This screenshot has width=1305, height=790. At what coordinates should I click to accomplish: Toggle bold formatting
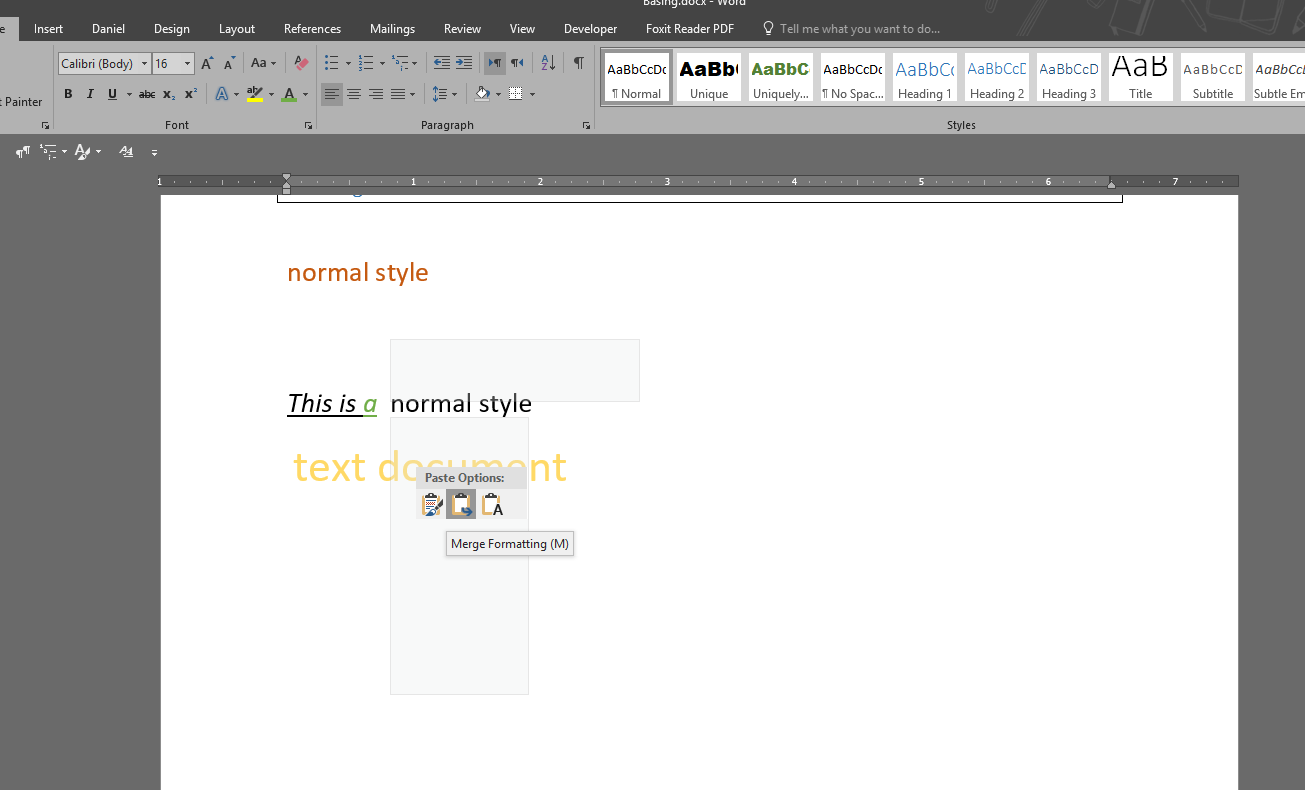[68, 95]
